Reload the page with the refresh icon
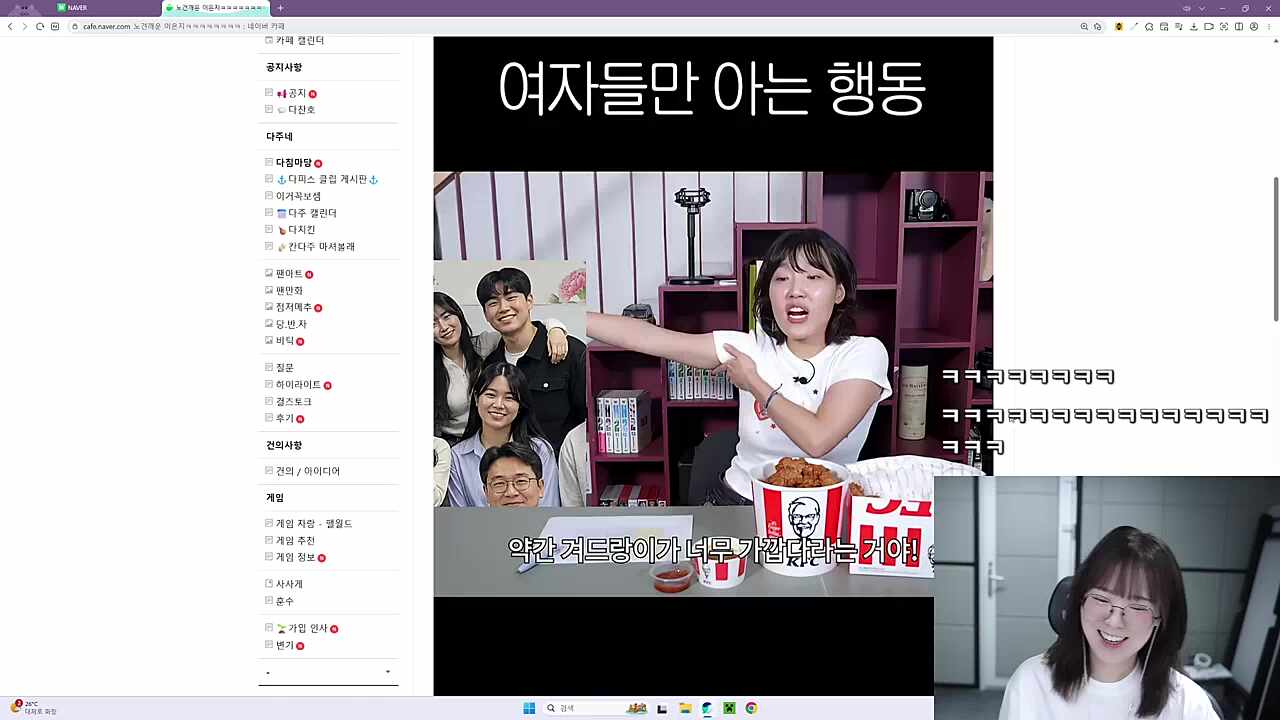The height and width of the screenshot is (720, 1280). click(40, 26)
